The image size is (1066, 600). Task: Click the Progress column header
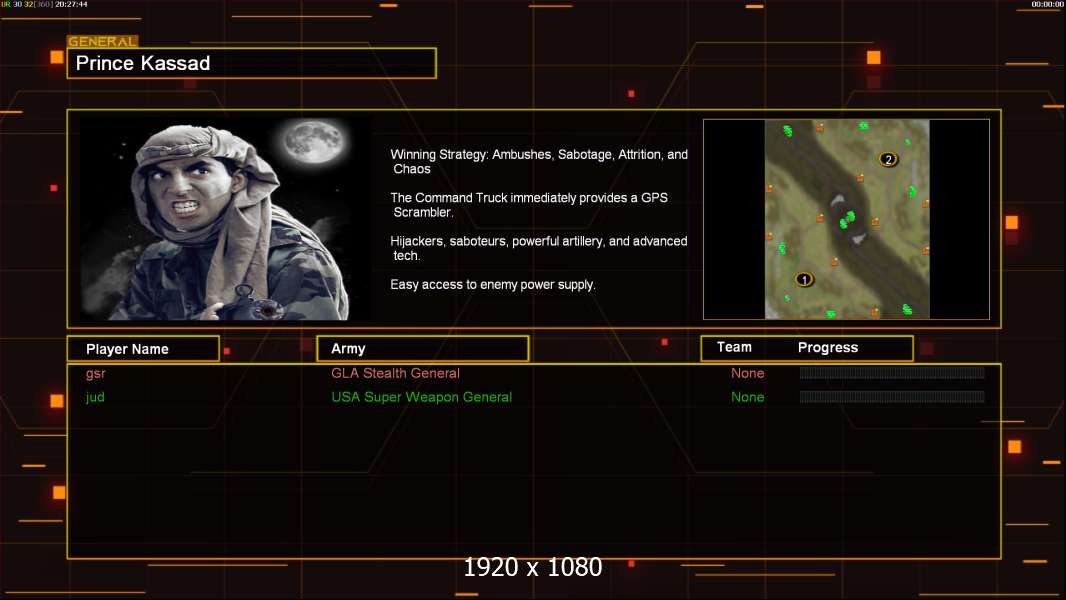(x=827, y=348)
